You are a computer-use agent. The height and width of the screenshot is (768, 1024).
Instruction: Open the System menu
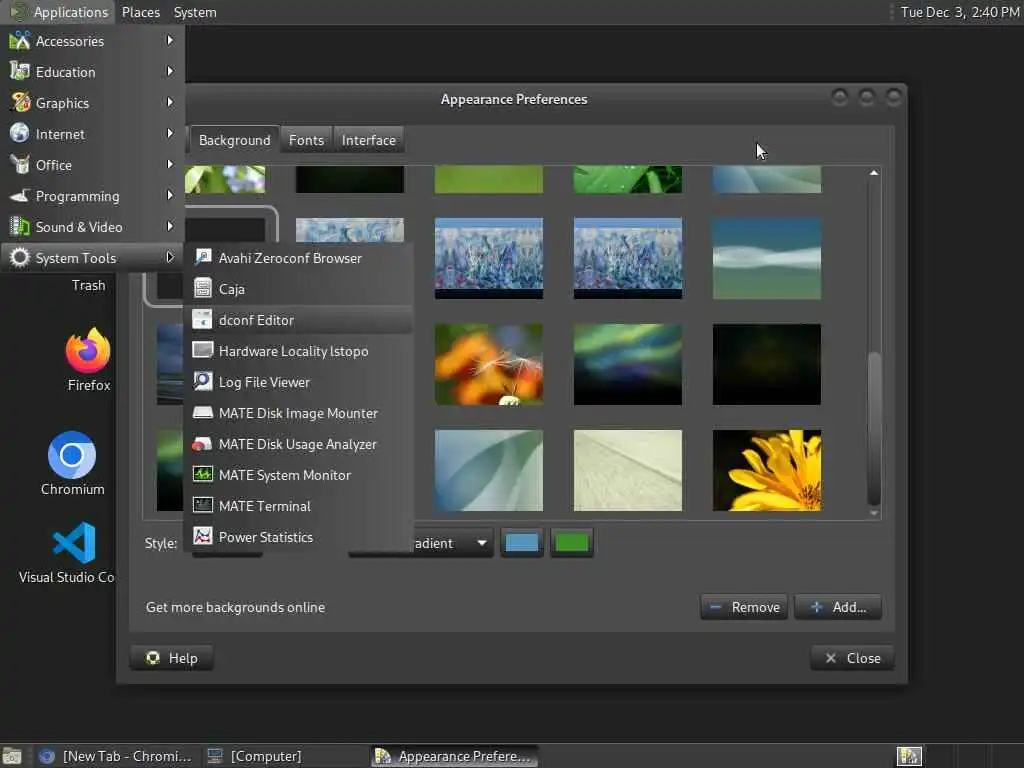(195, 12)
